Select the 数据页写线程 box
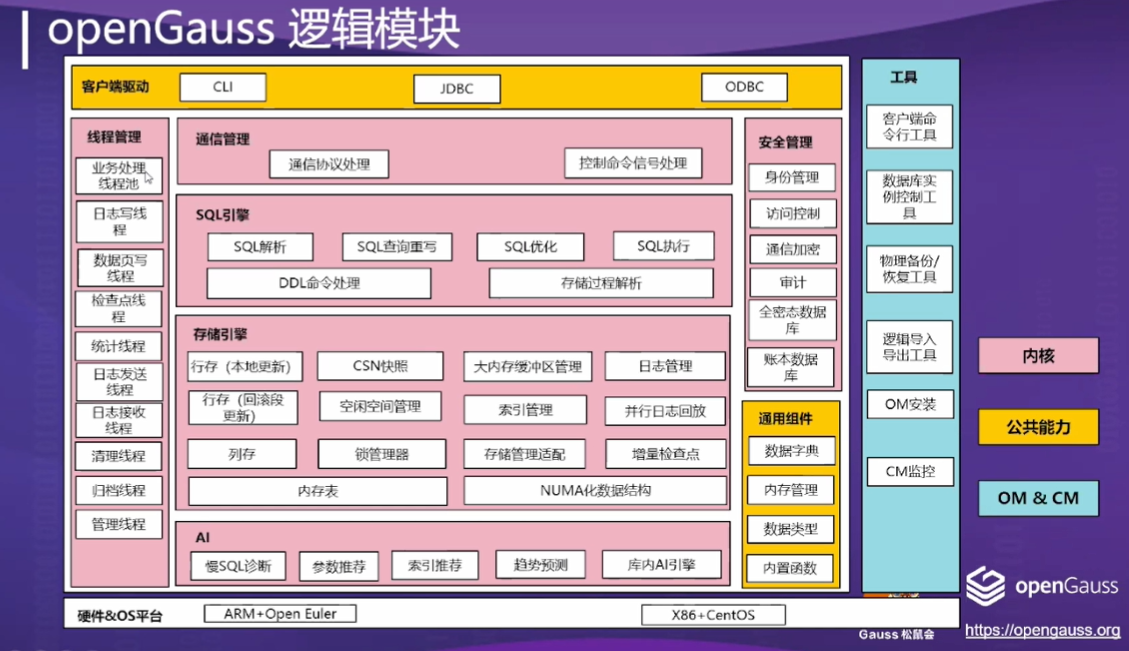This screenshot has width=1129, height=651. (x=120, y=267)
